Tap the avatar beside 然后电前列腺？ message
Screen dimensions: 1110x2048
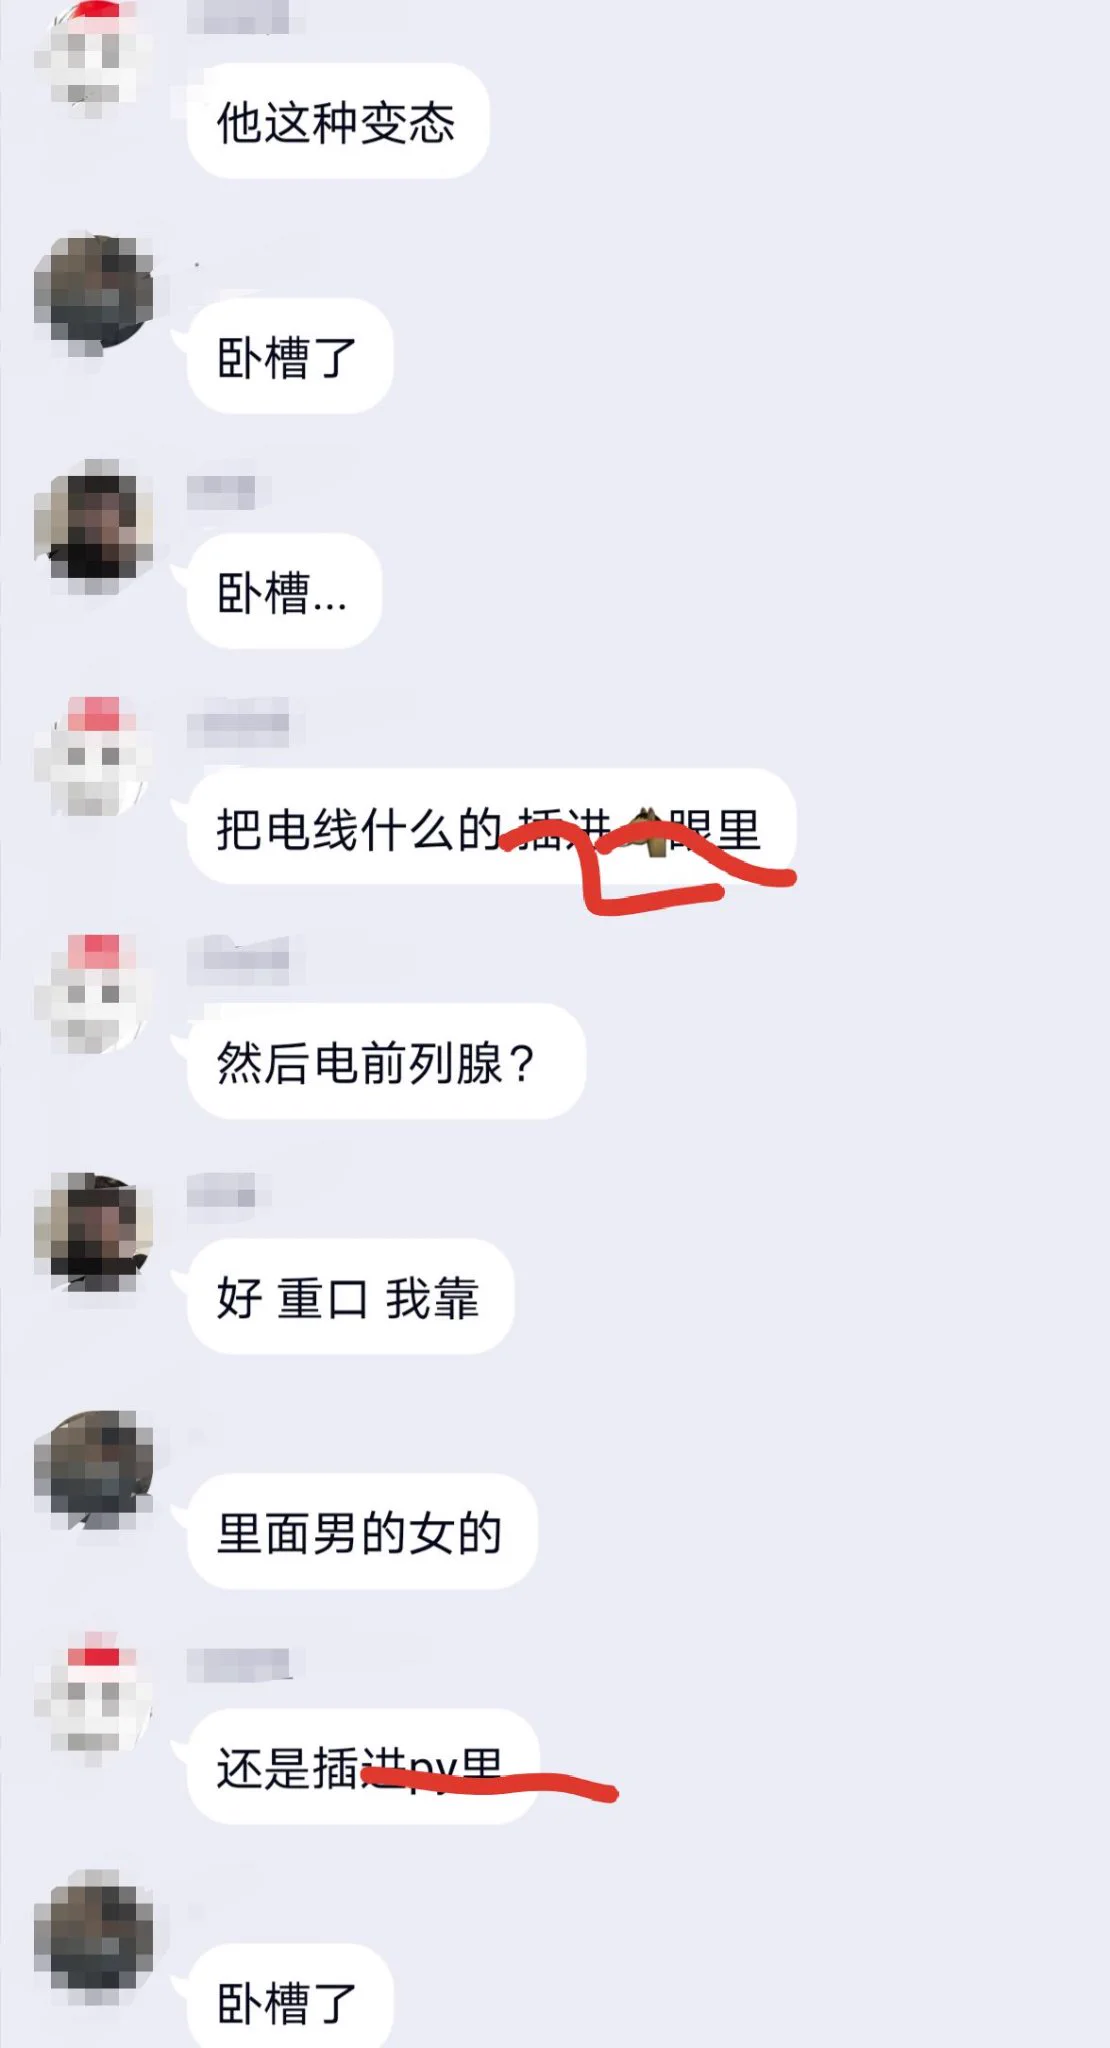click(93, 994)
